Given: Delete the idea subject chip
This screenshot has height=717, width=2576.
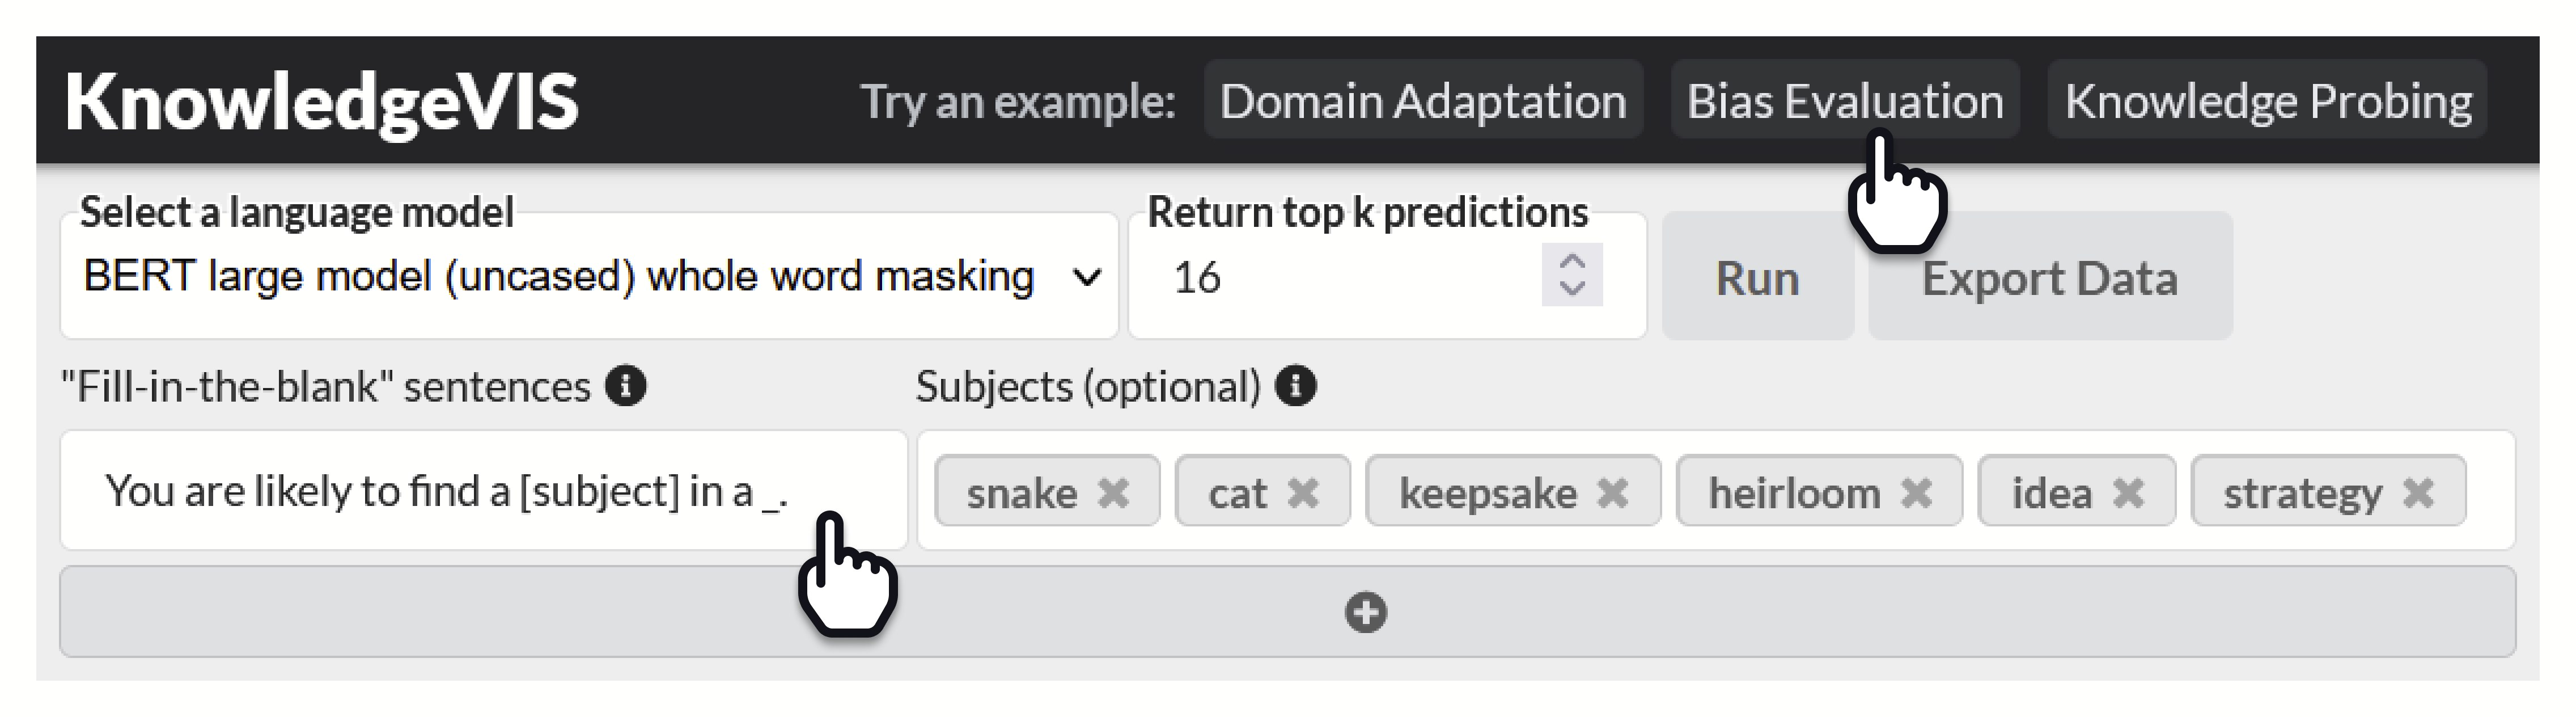Looking at the screenshot, I should point(2128,493).
